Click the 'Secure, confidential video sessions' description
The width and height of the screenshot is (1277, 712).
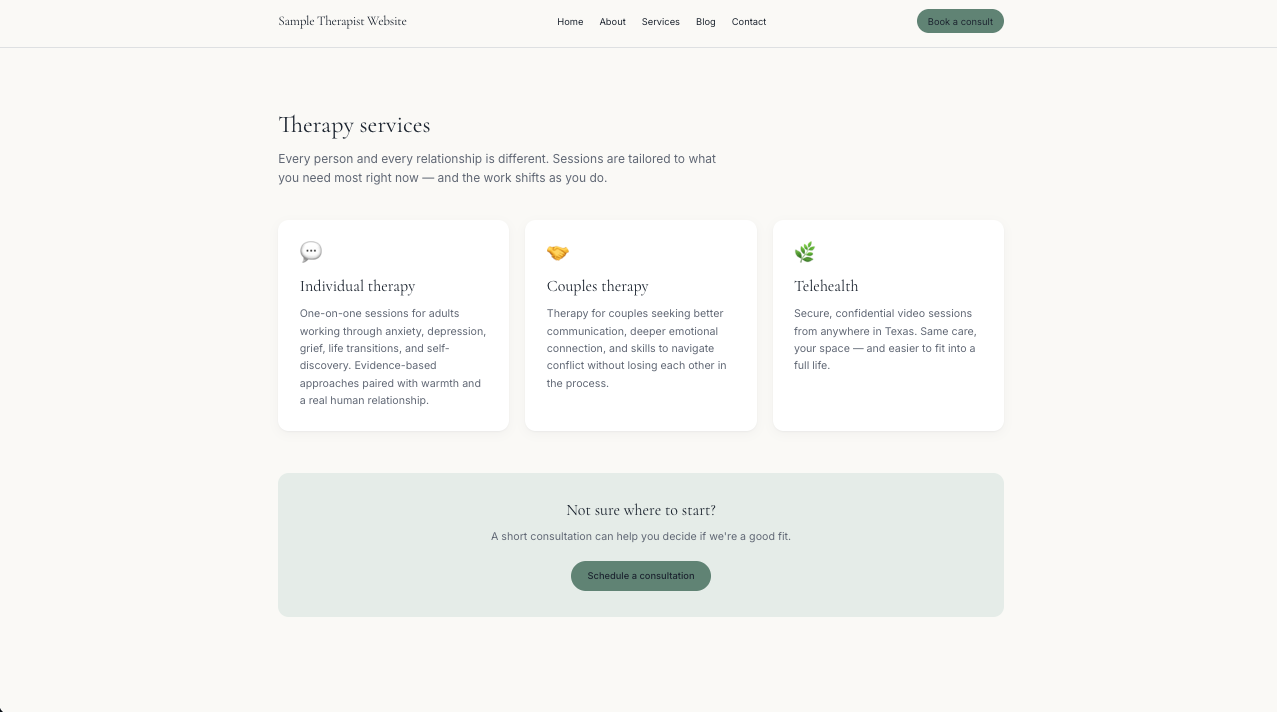(x=885, y=339)
